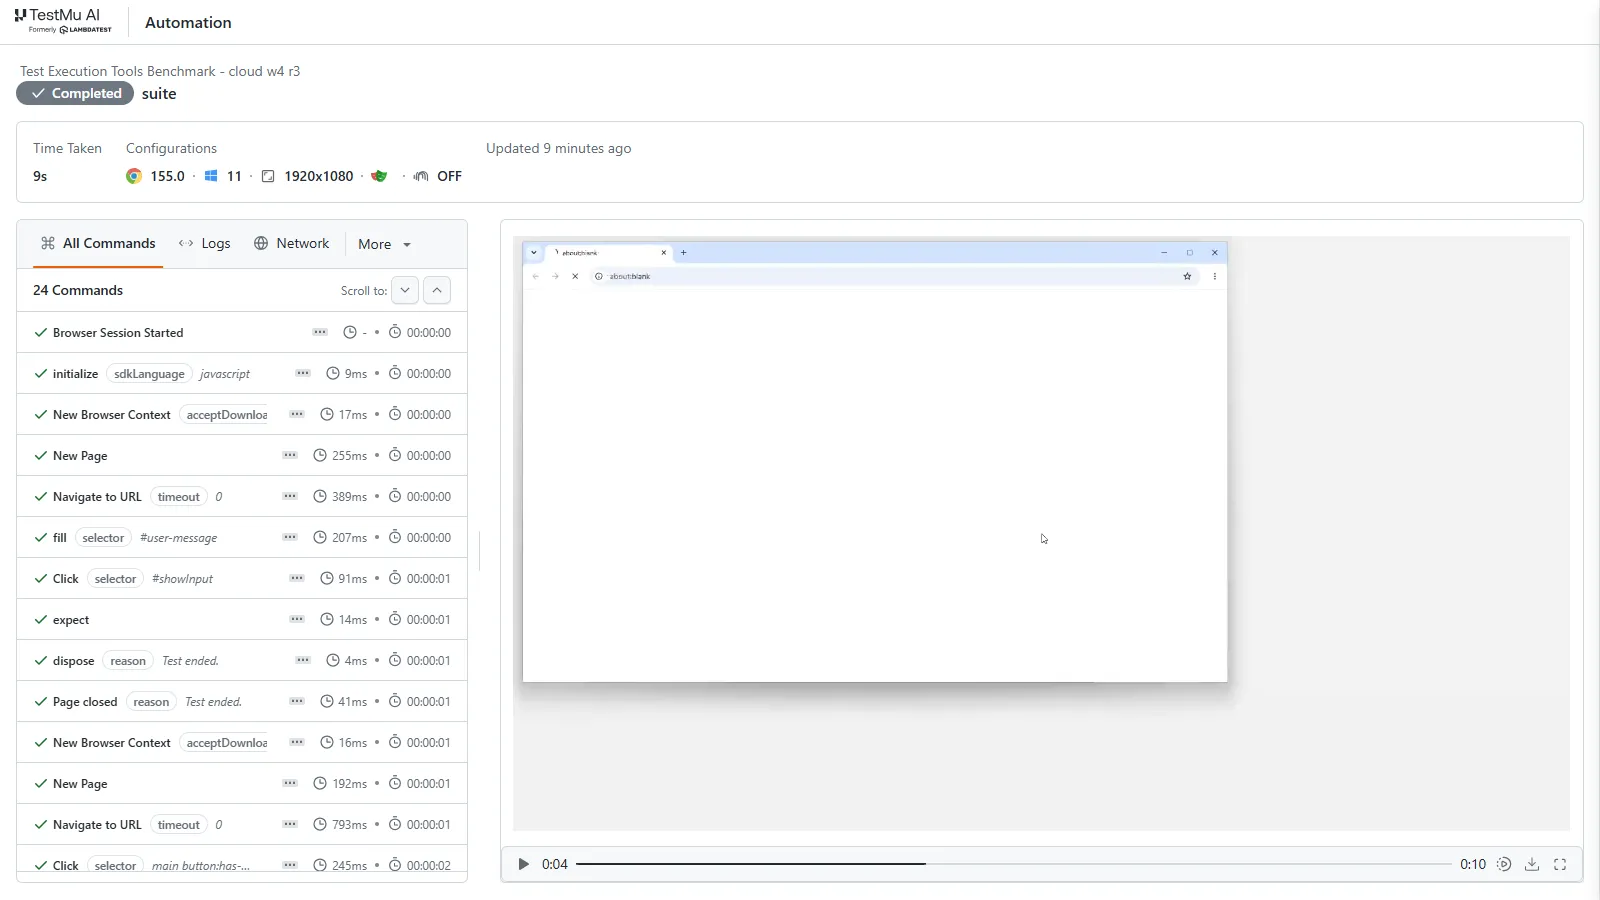The width and height of the screenshot is (1600, 900).
Task: Select the expect command row
Action: (242, 619)
